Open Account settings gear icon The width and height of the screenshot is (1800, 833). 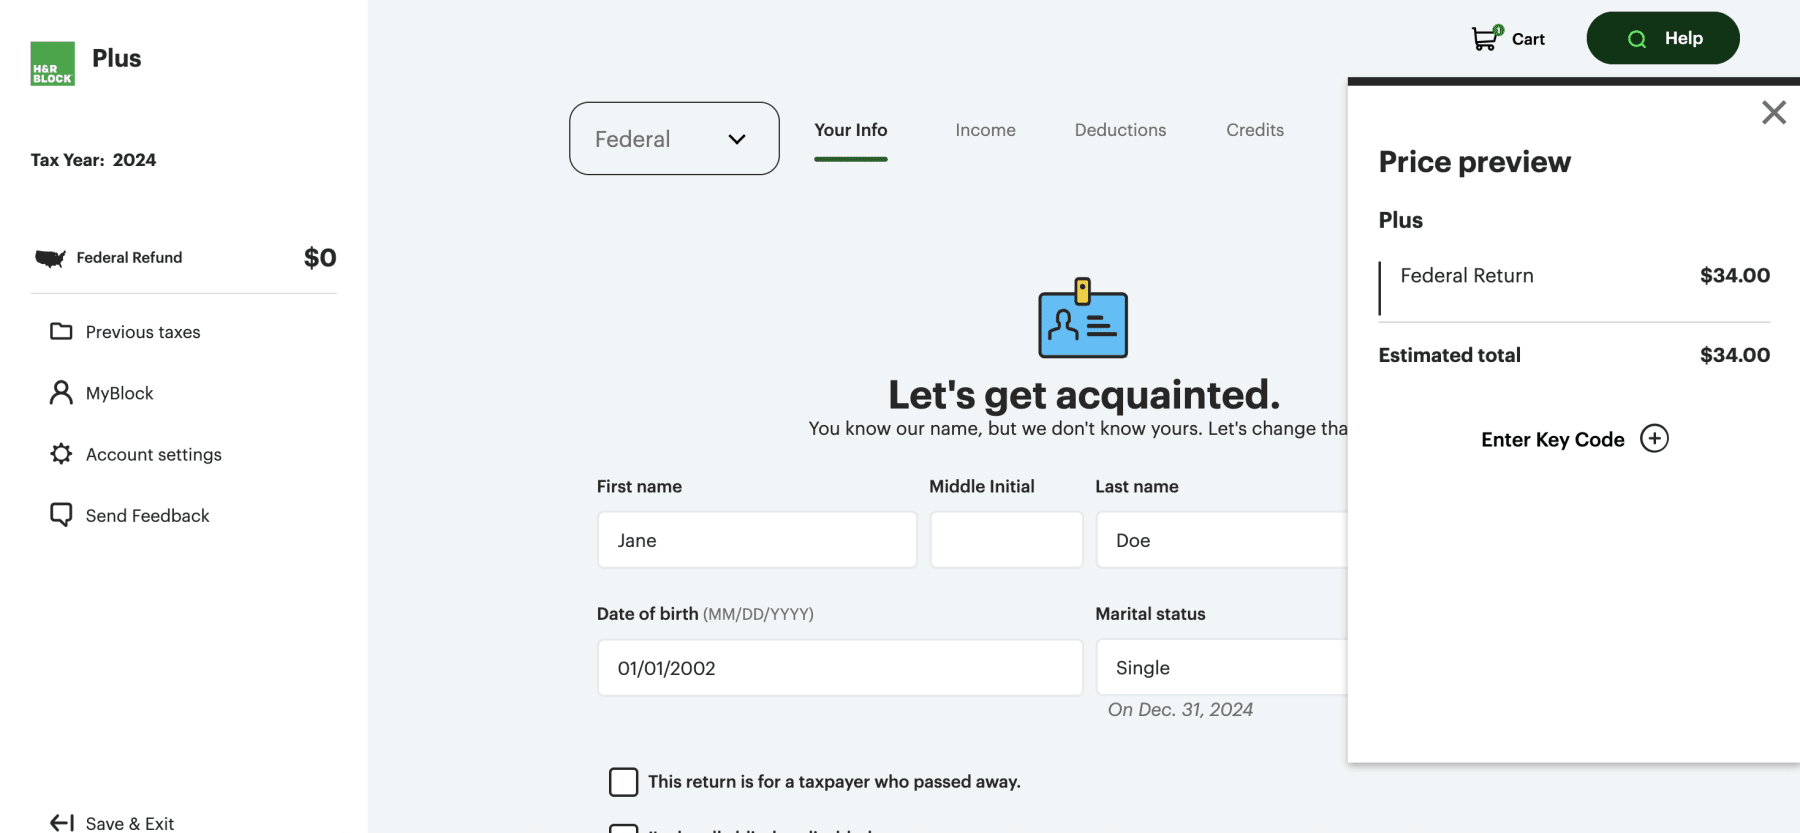coord(61,454)
